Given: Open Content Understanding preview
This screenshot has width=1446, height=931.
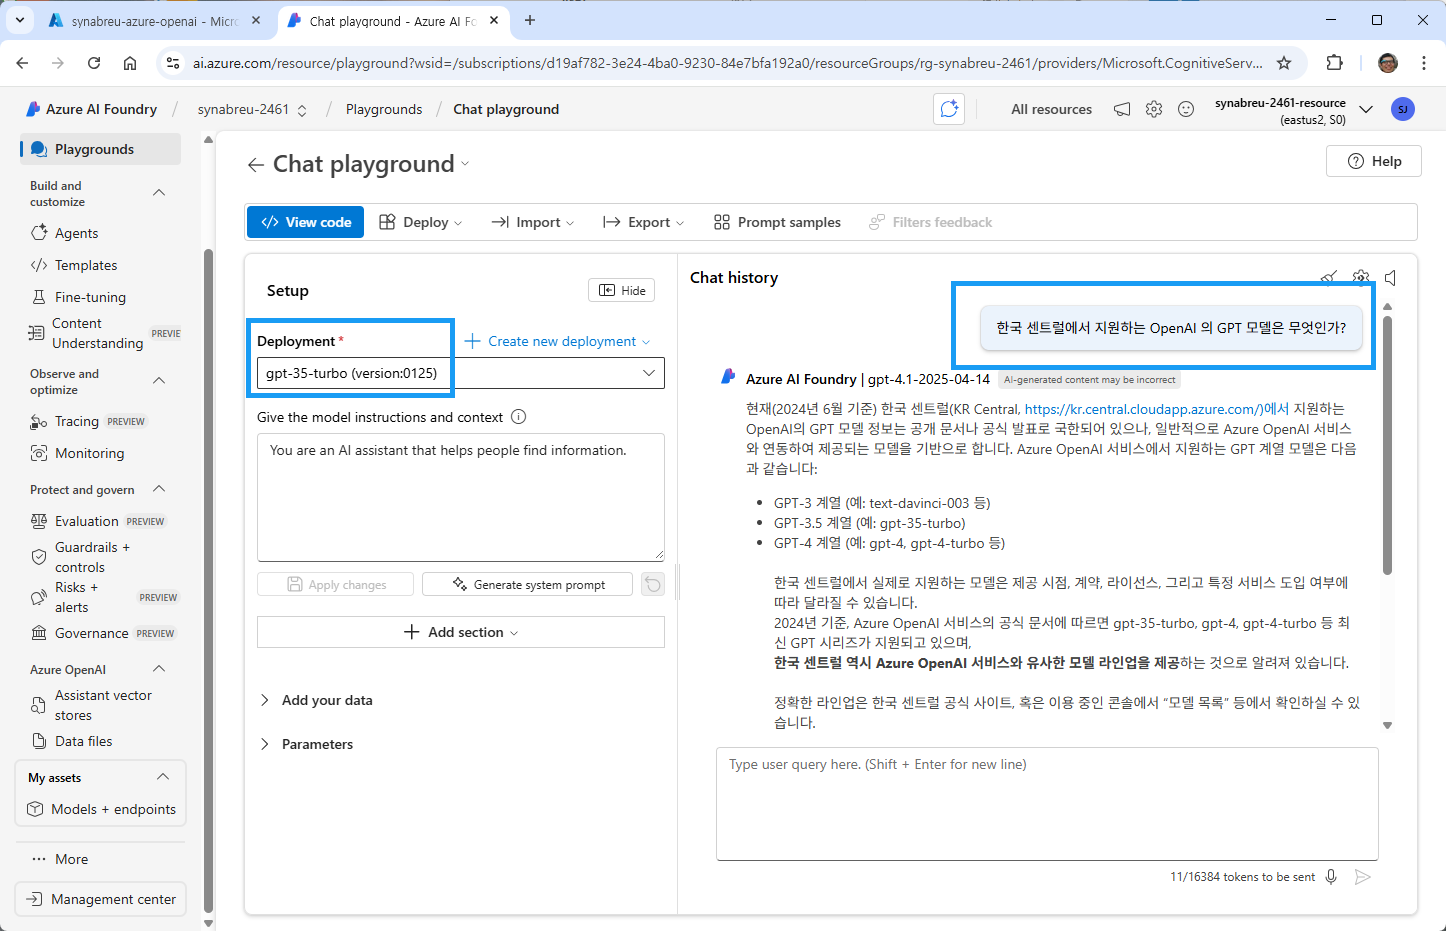Looking at the screenshot, I should 104,333.
